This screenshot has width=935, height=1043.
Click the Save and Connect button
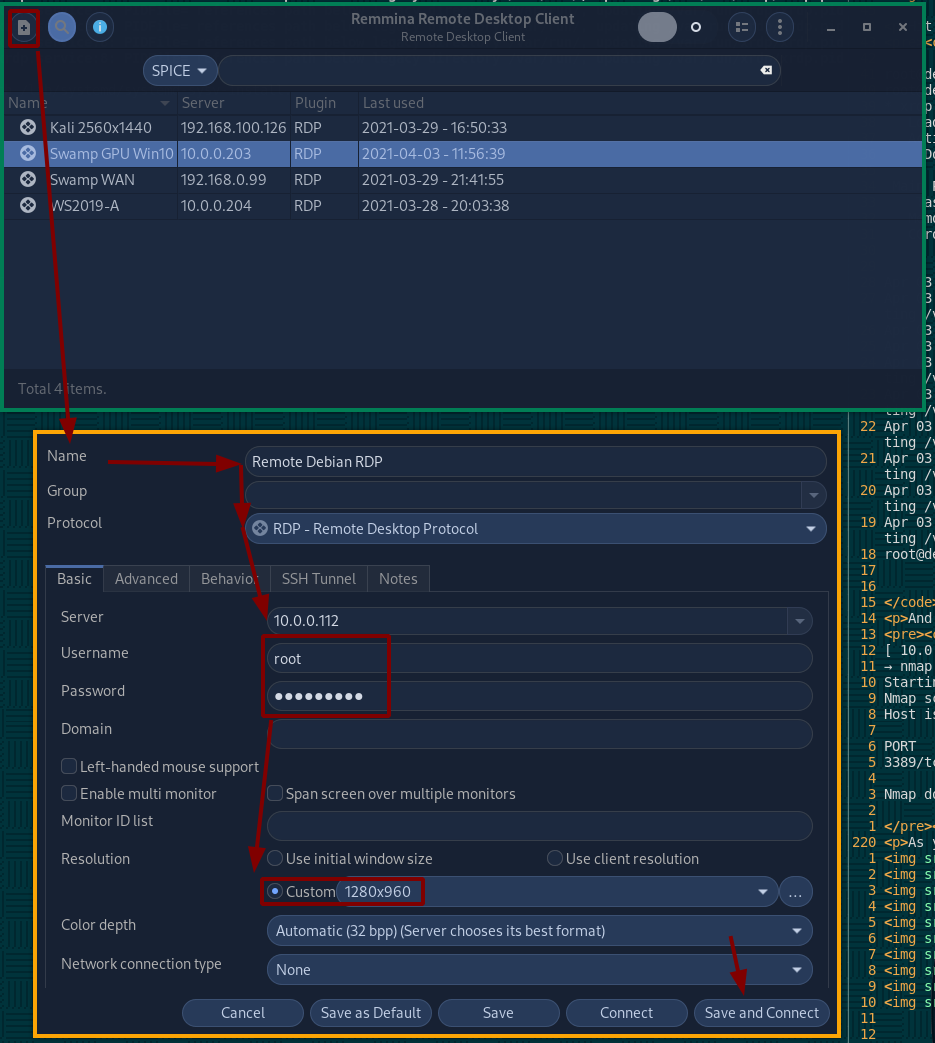click(761, 1013)
